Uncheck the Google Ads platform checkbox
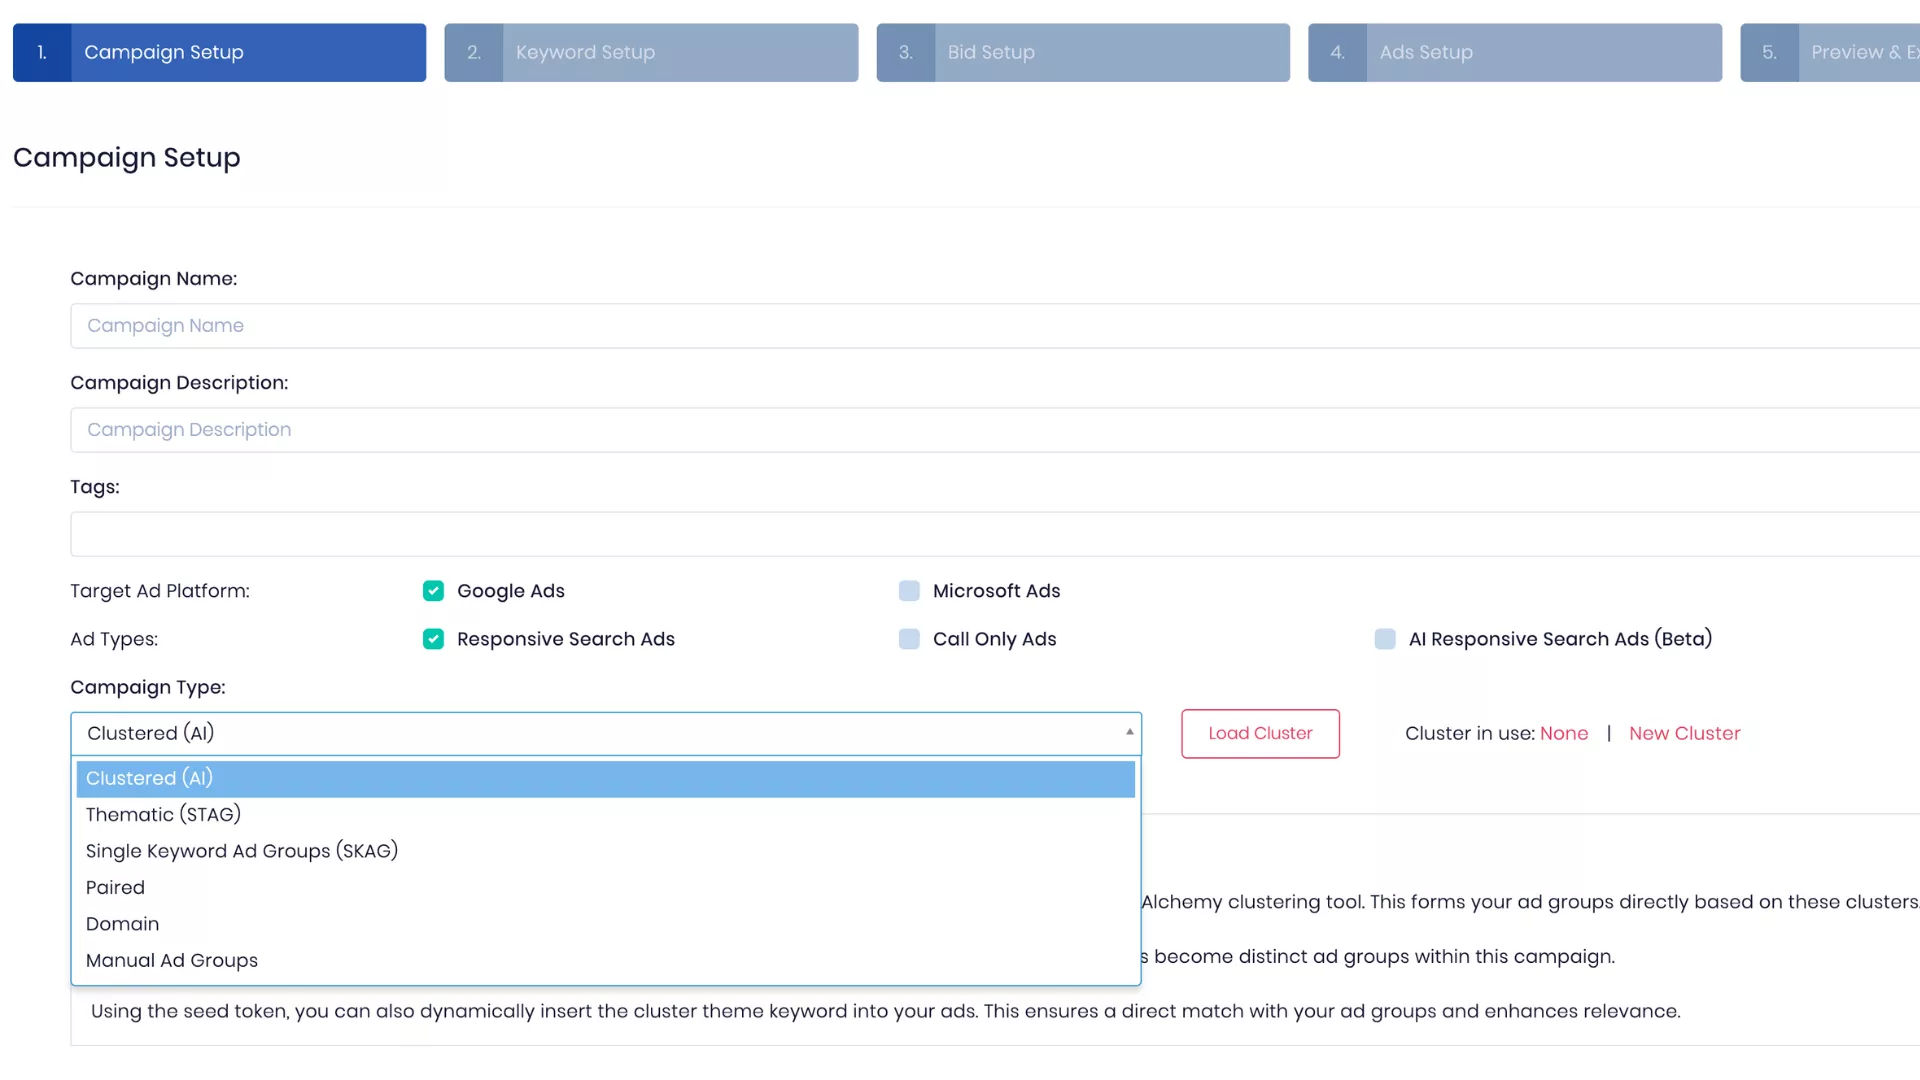The width and height of the screenshot is (1920, 1080). (433, 591)
